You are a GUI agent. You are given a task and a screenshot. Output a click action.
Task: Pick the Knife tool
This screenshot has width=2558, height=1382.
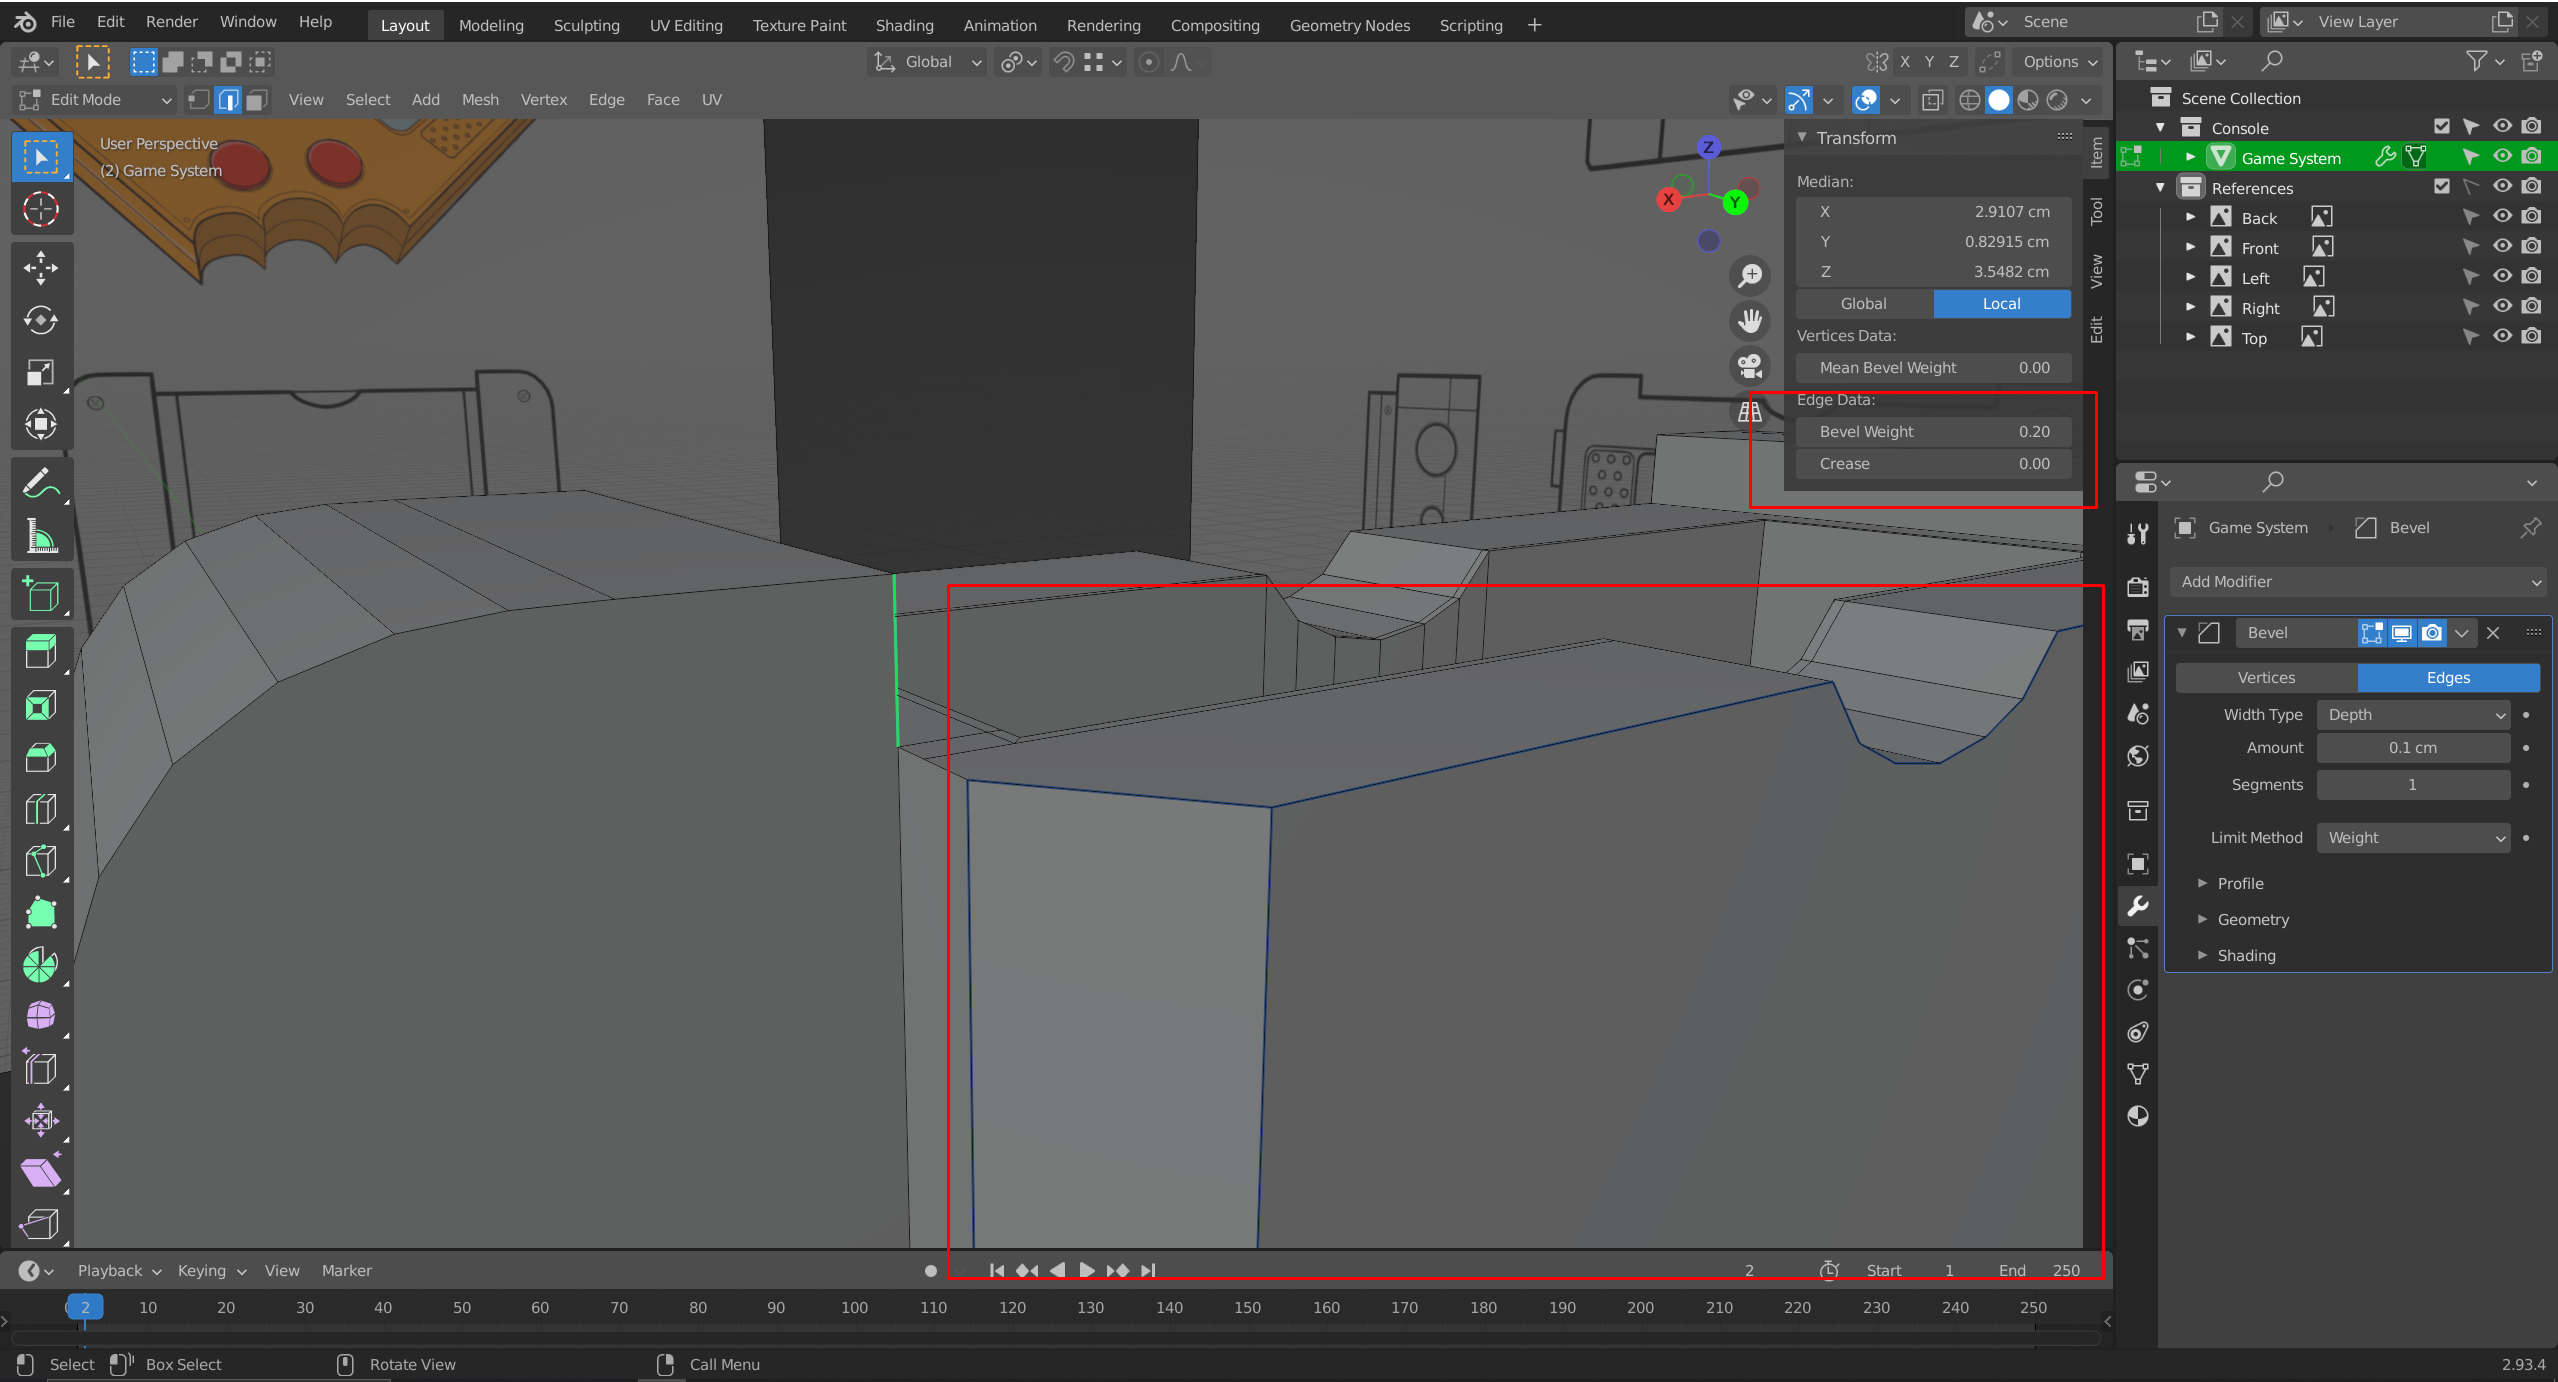(40, 861)
